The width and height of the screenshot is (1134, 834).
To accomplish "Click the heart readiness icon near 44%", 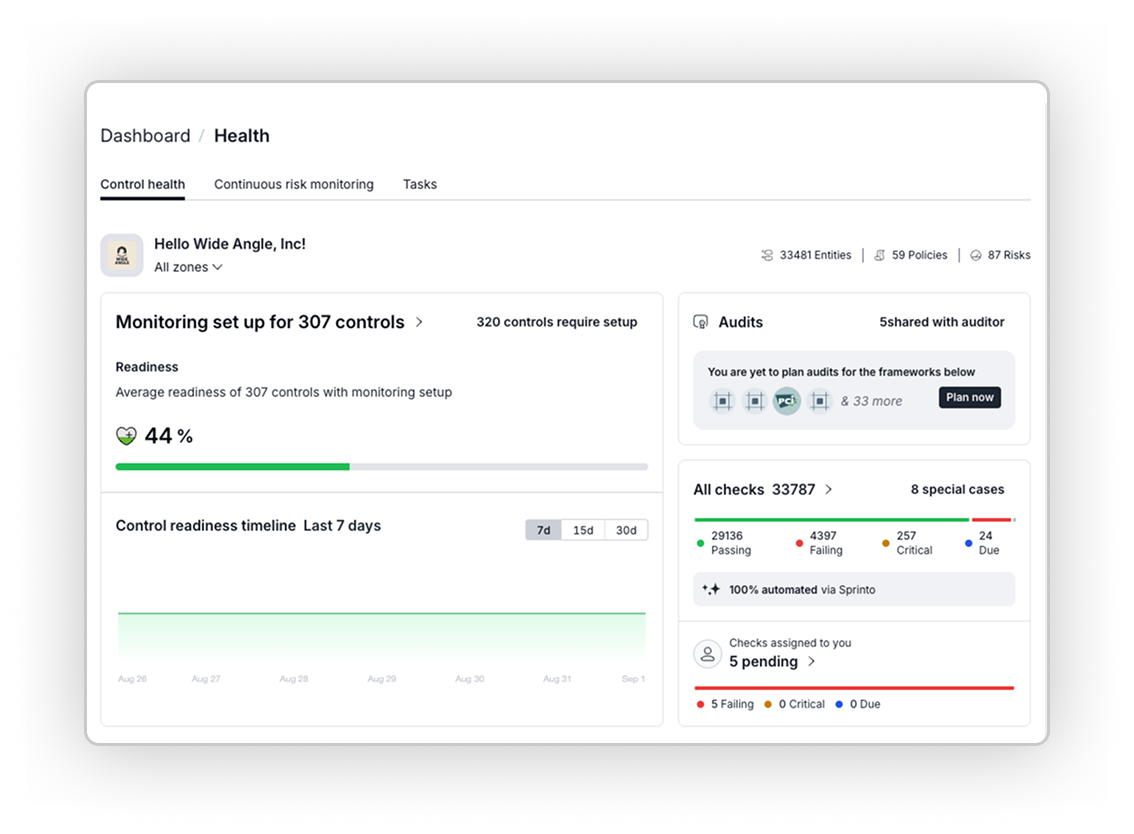I will click(x=126, y=436).
